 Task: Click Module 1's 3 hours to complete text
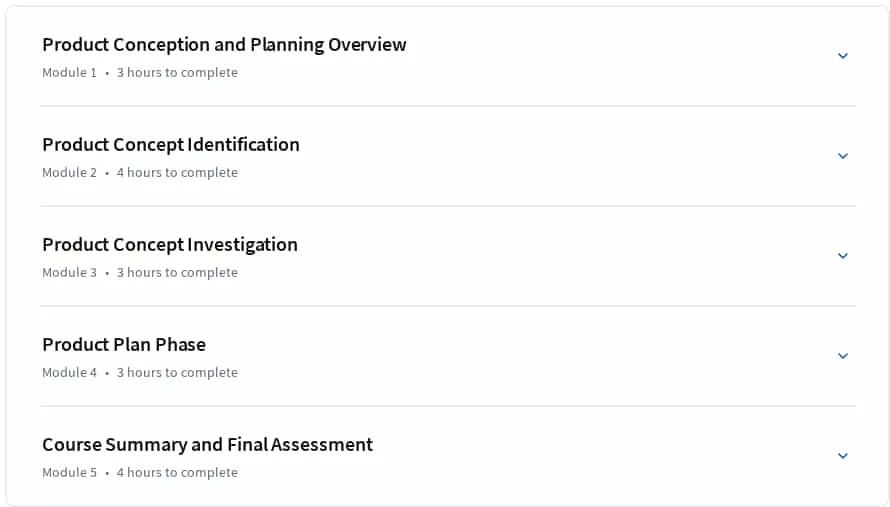(177, 73)
